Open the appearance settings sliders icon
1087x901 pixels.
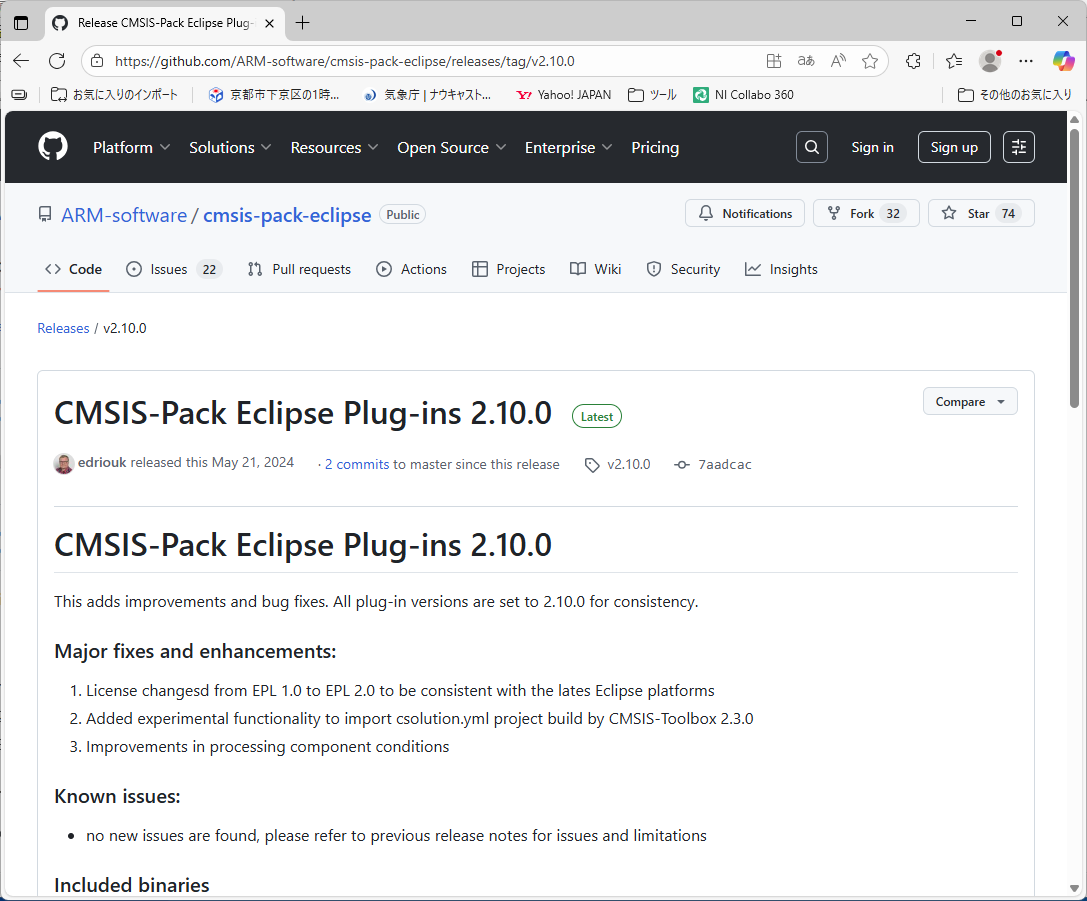1018,147
